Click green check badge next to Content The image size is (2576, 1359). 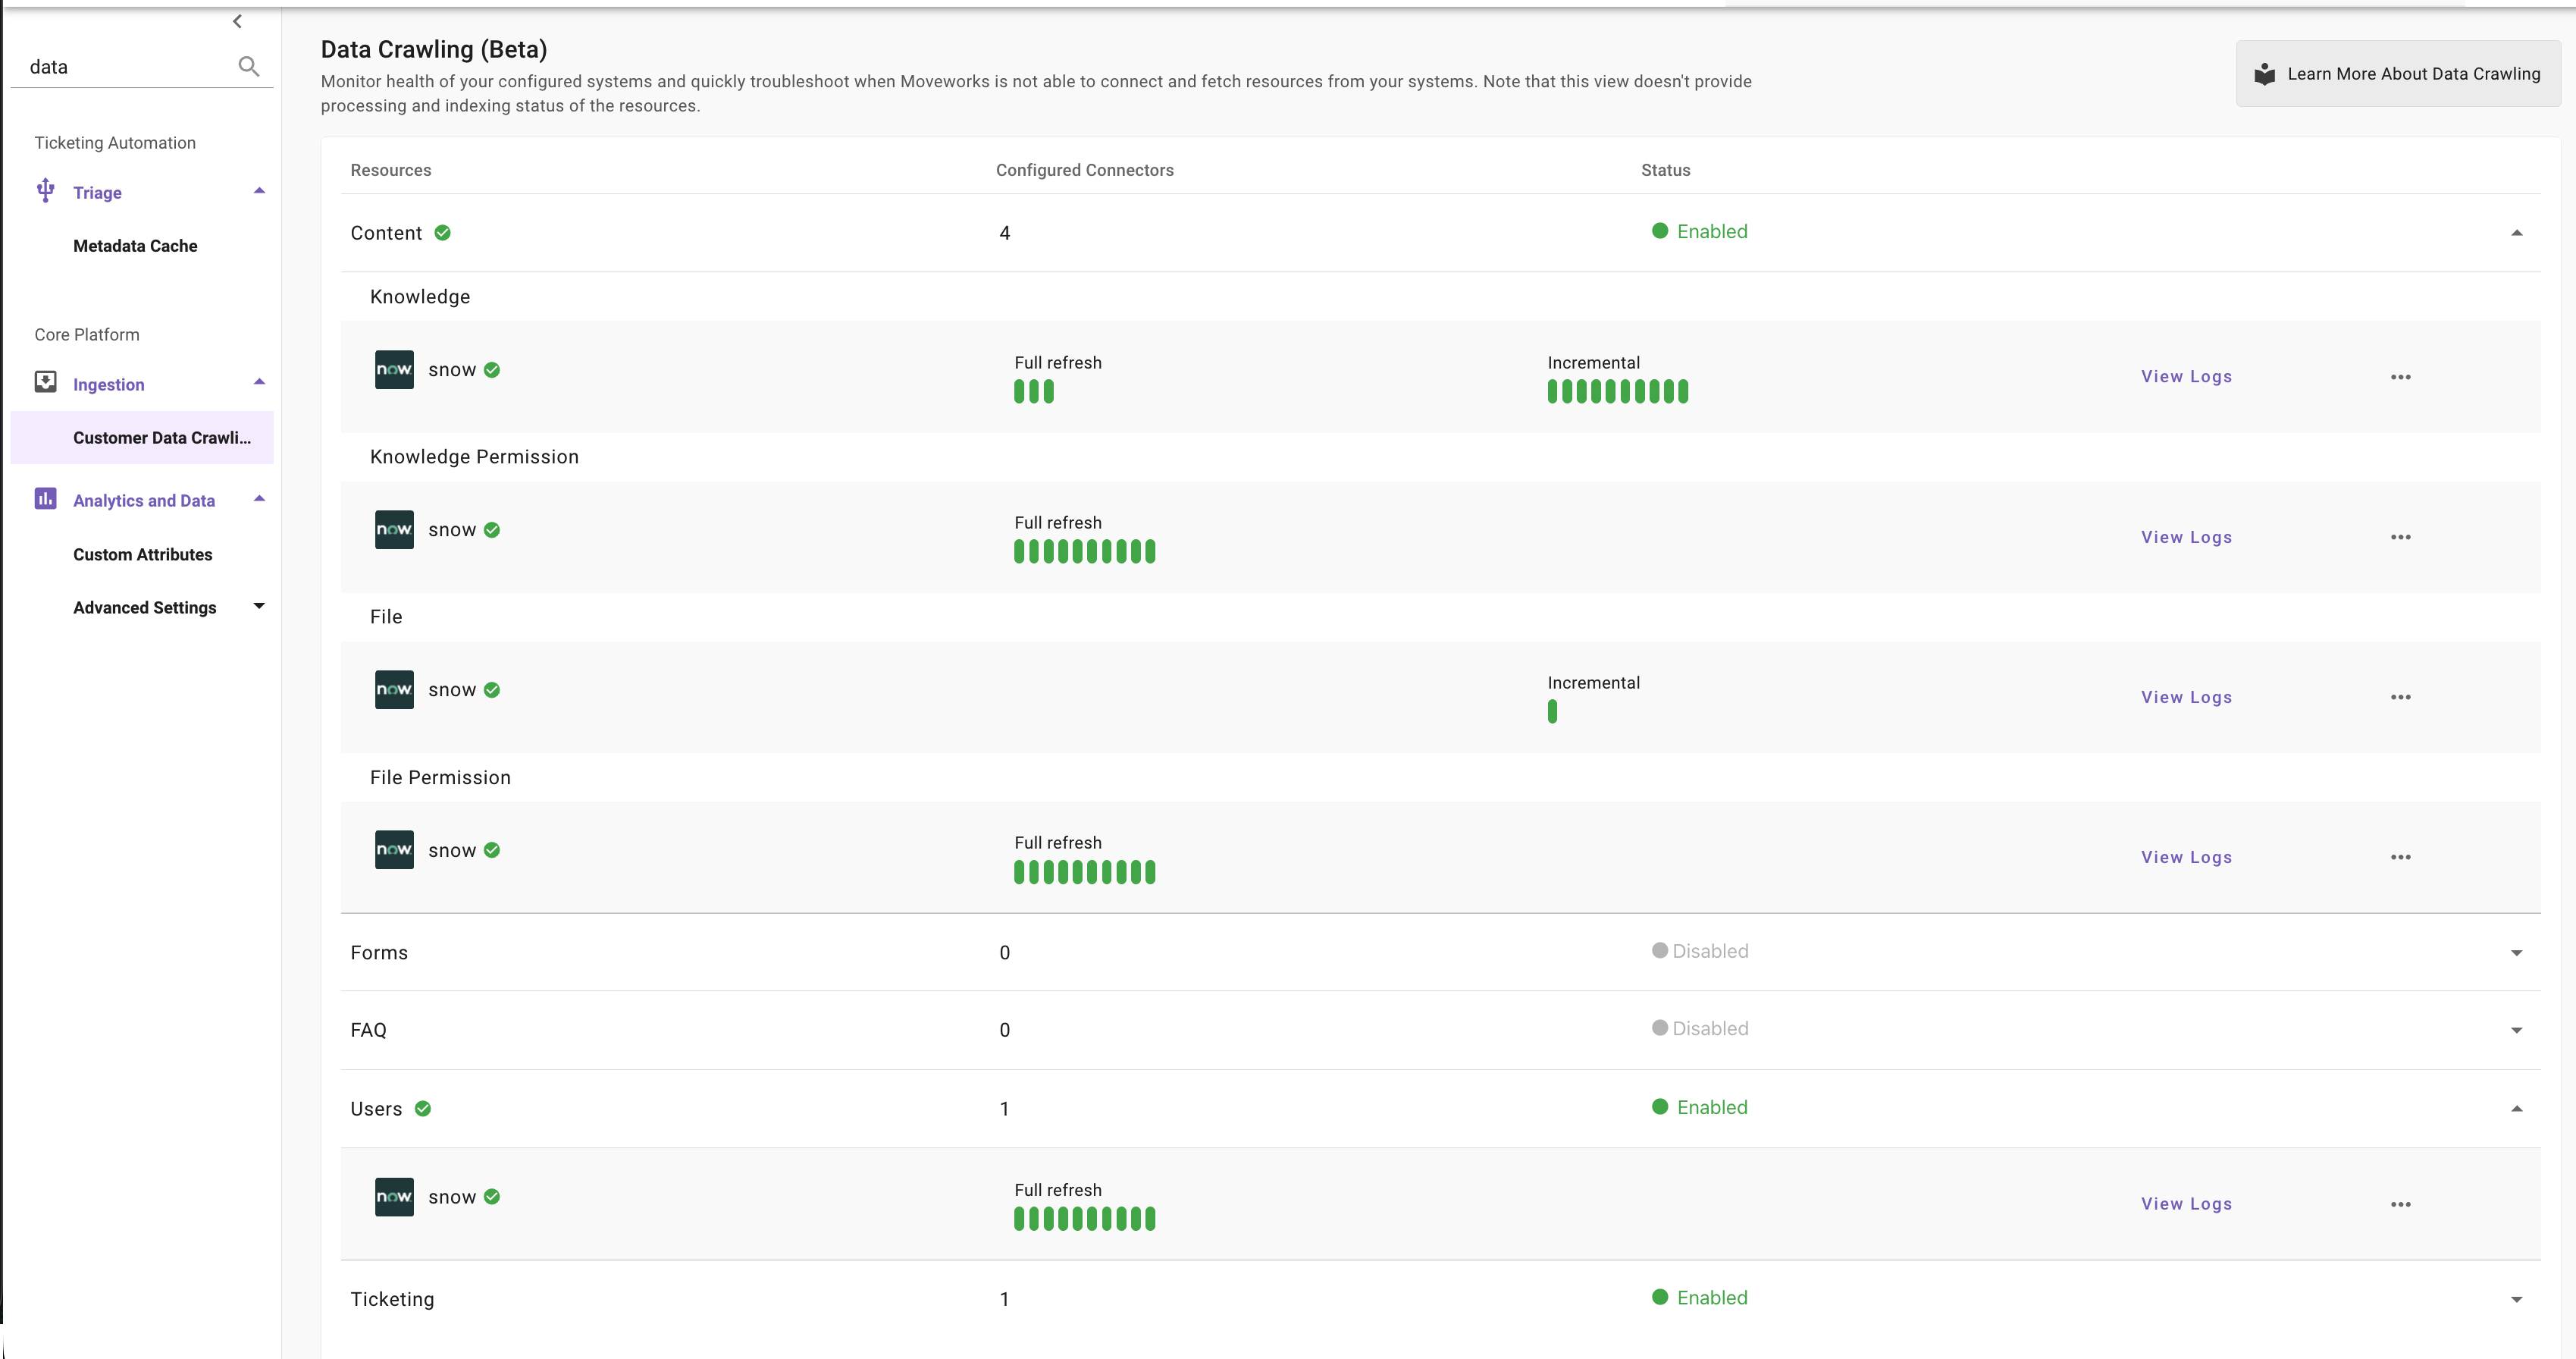coord(442,233)
